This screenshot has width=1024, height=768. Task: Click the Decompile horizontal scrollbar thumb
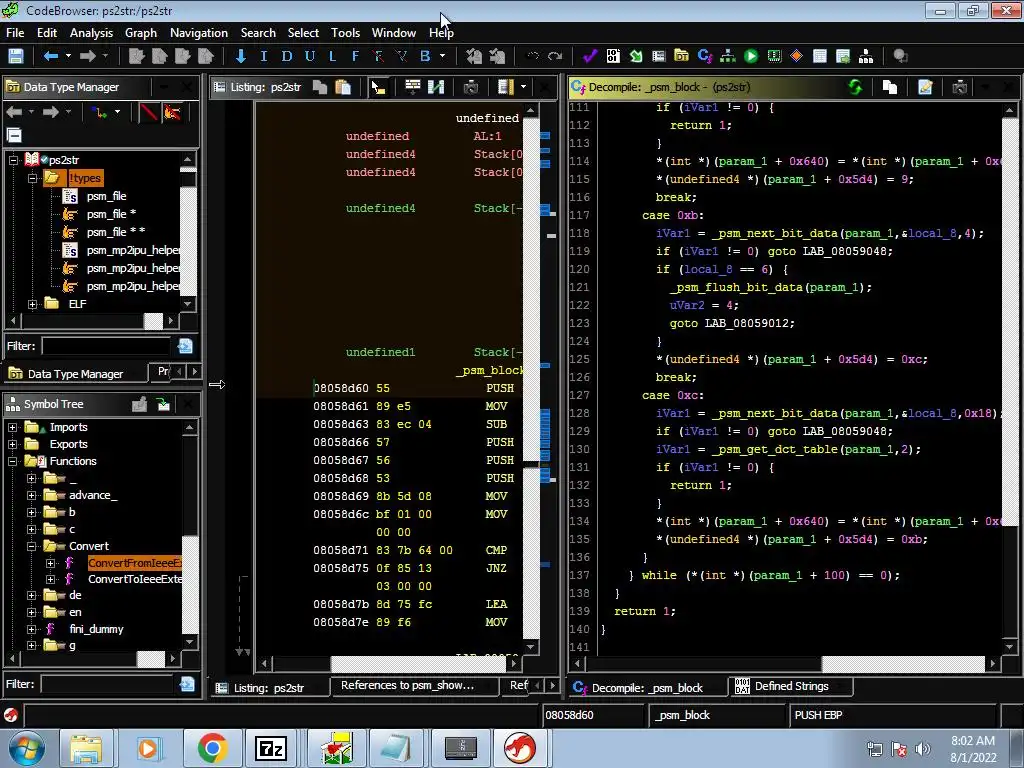(x=903, y=664)
